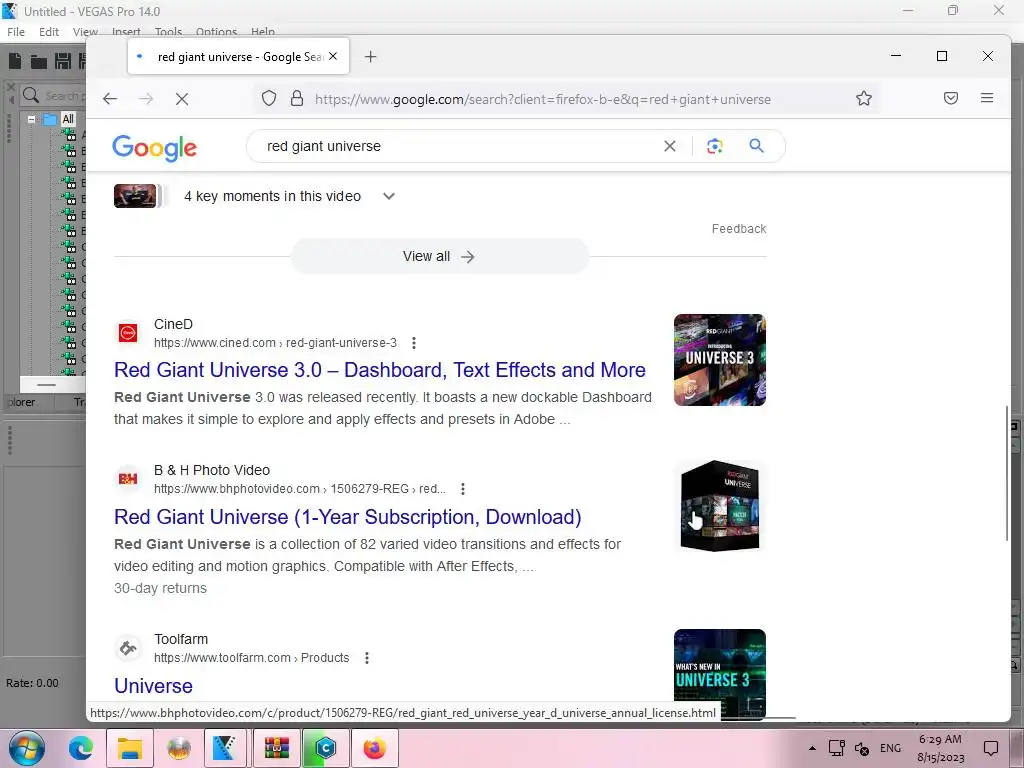This screenshot has height=768, width=1024.
Task: Go back in Firefox browser
Action: 110,99
